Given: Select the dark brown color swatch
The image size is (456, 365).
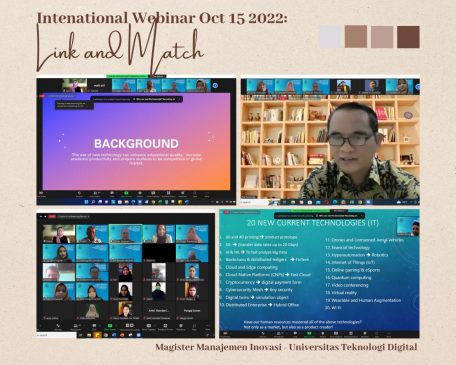Looking at the screenshot, I should [408, 37].
